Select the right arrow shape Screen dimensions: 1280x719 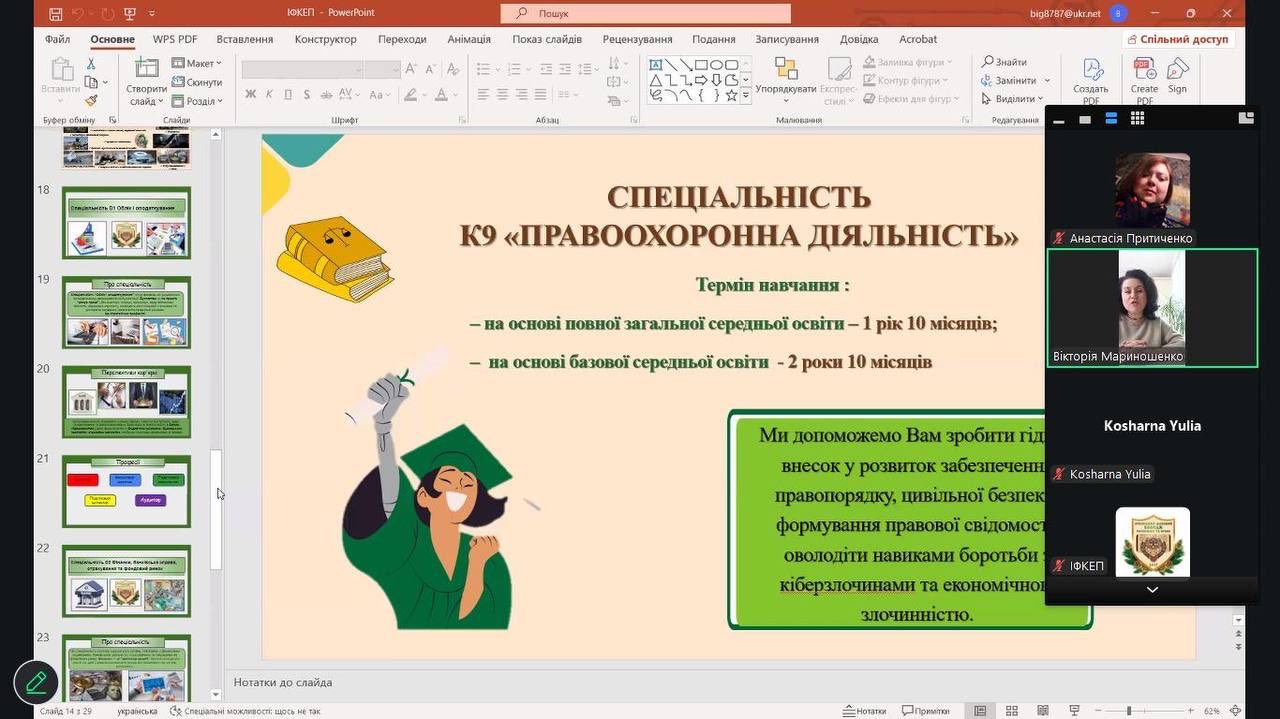point(701,80)
